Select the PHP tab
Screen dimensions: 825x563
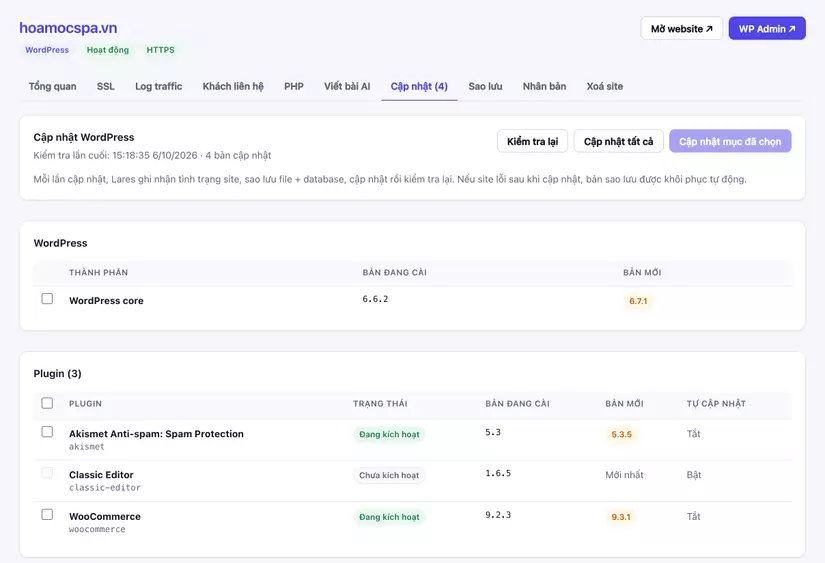[294, 86]
